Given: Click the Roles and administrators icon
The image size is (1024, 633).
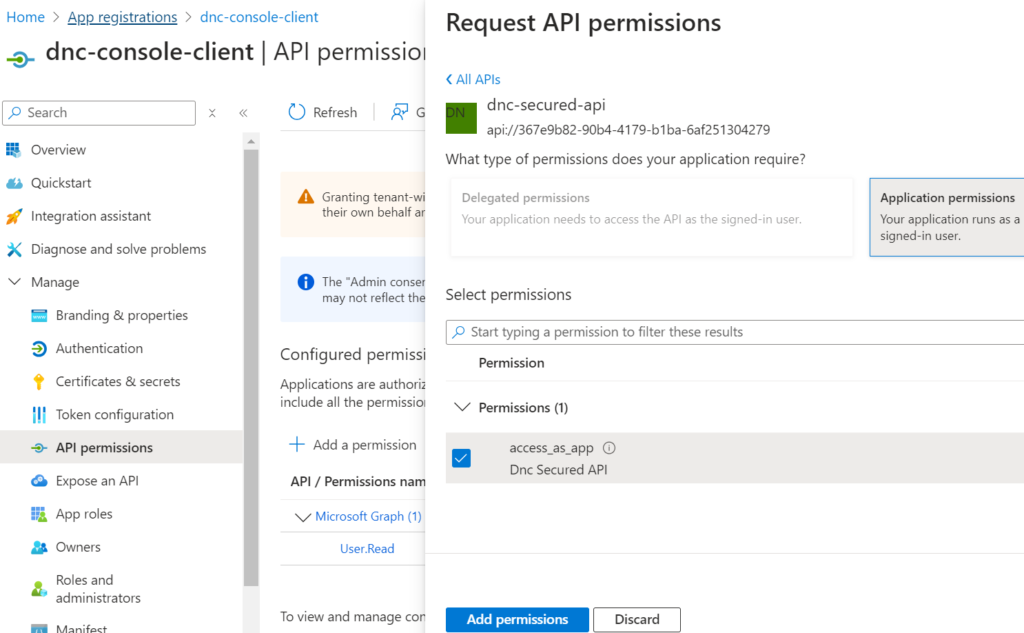Looking at the screenshot, I should click(39, 589).
